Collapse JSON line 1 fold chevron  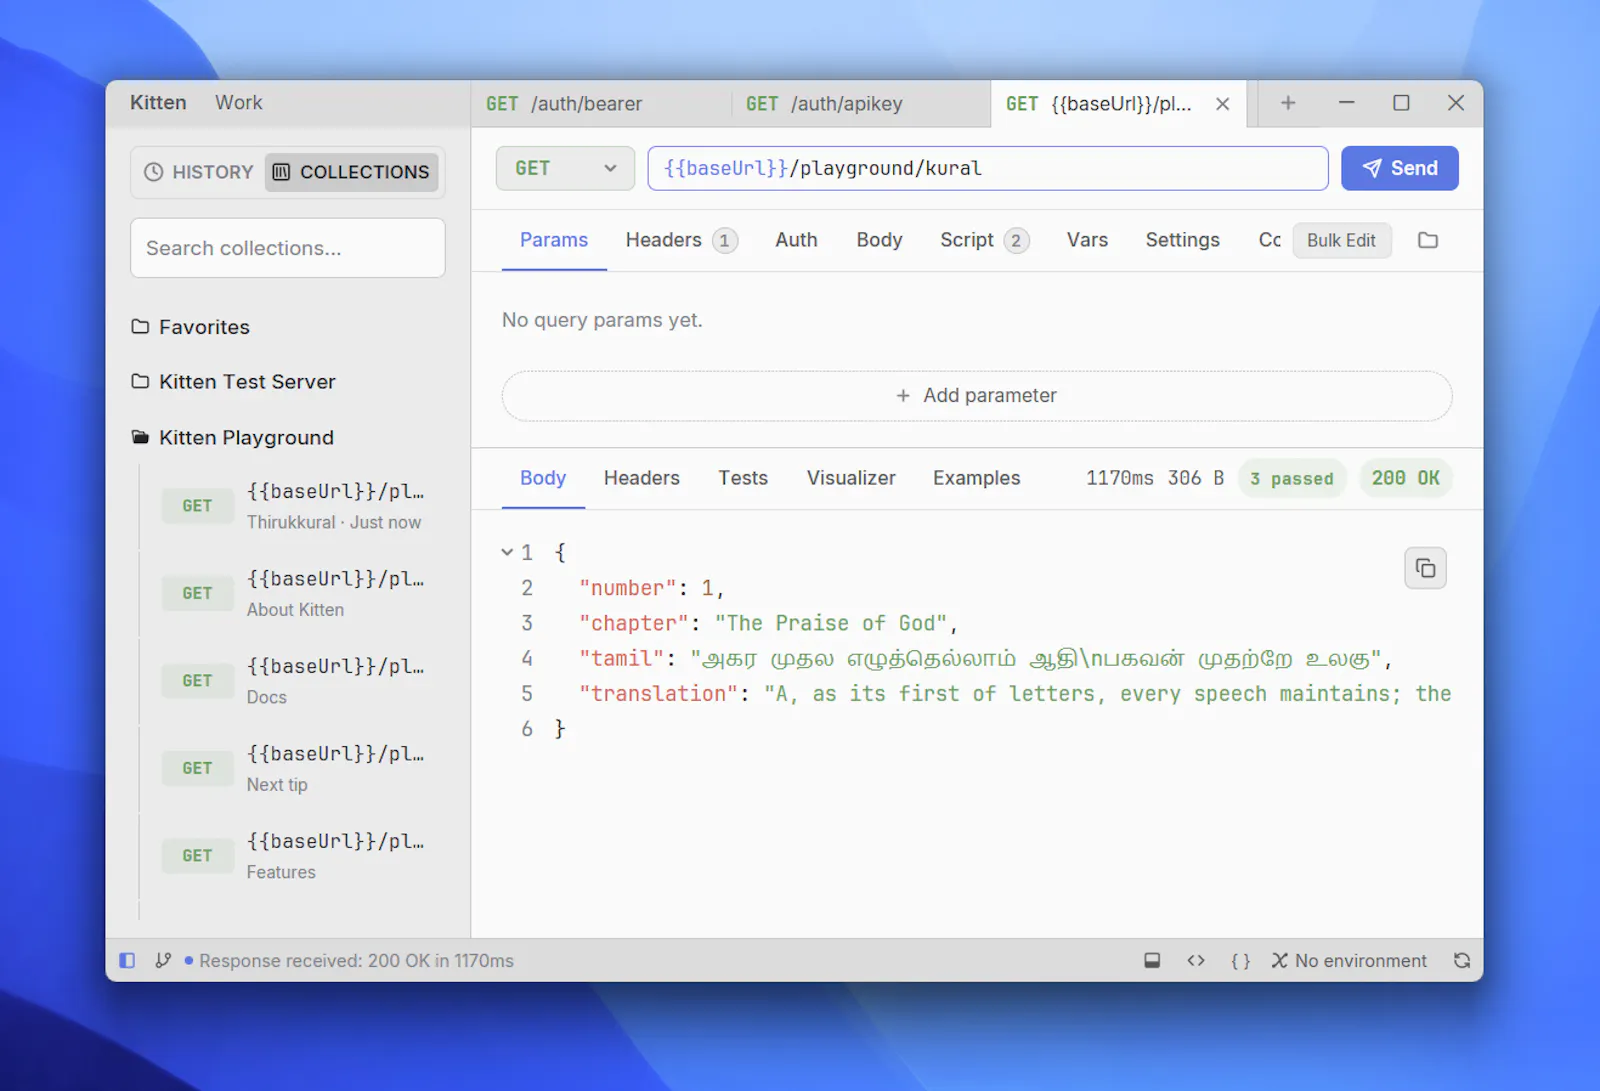(x=507, y=552)
